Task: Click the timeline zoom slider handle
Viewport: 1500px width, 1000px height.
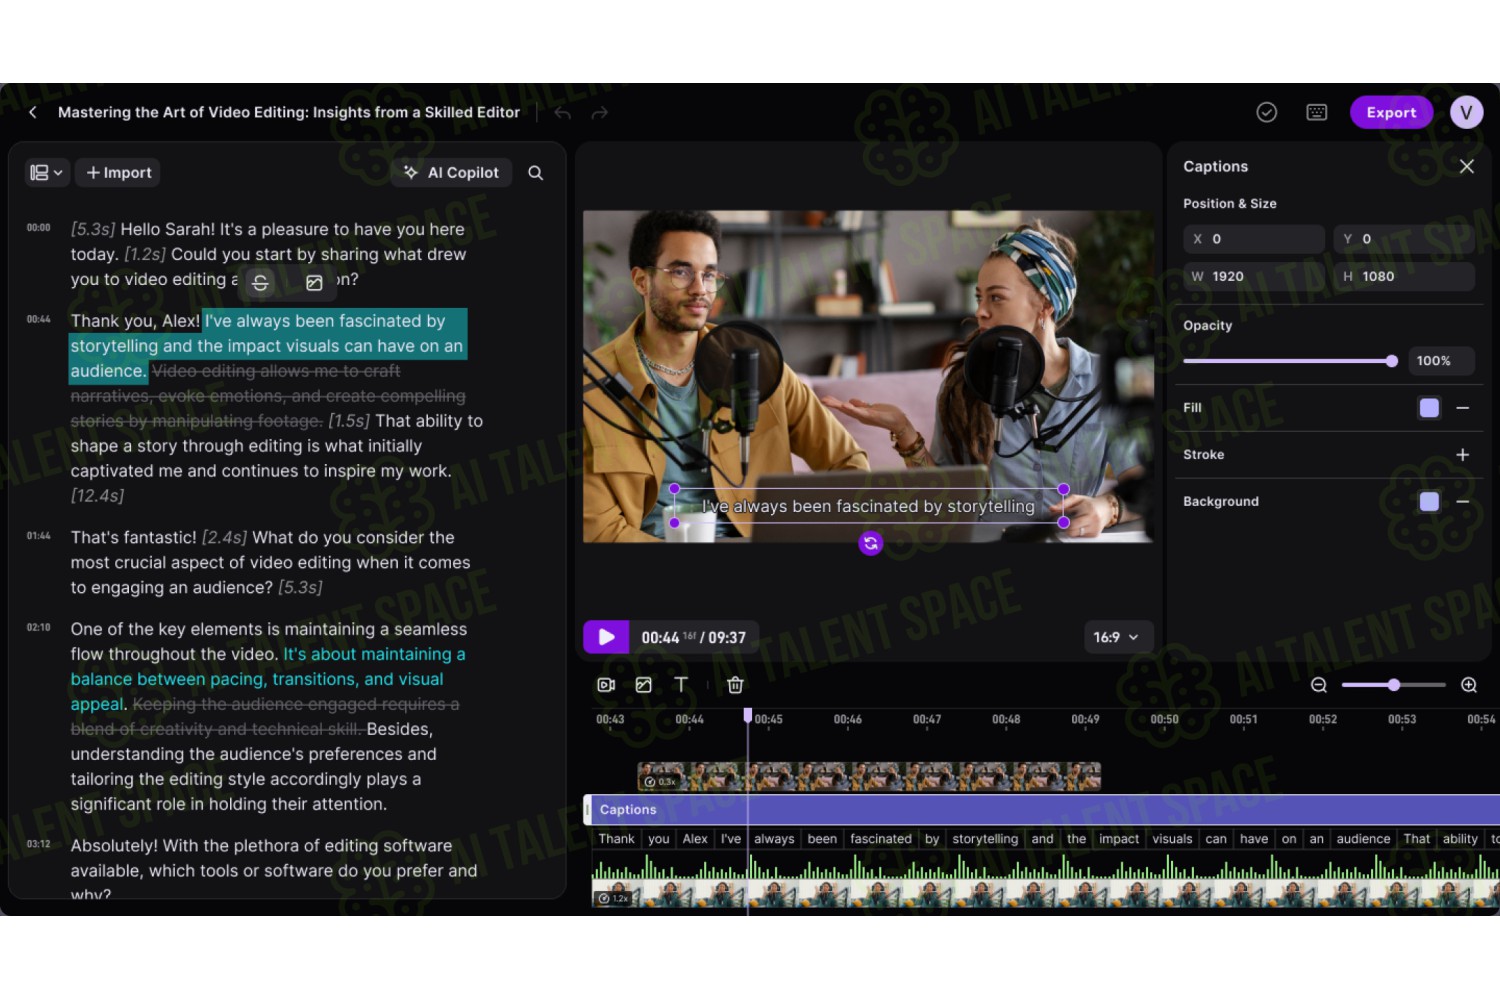Action: [1394, 685]
